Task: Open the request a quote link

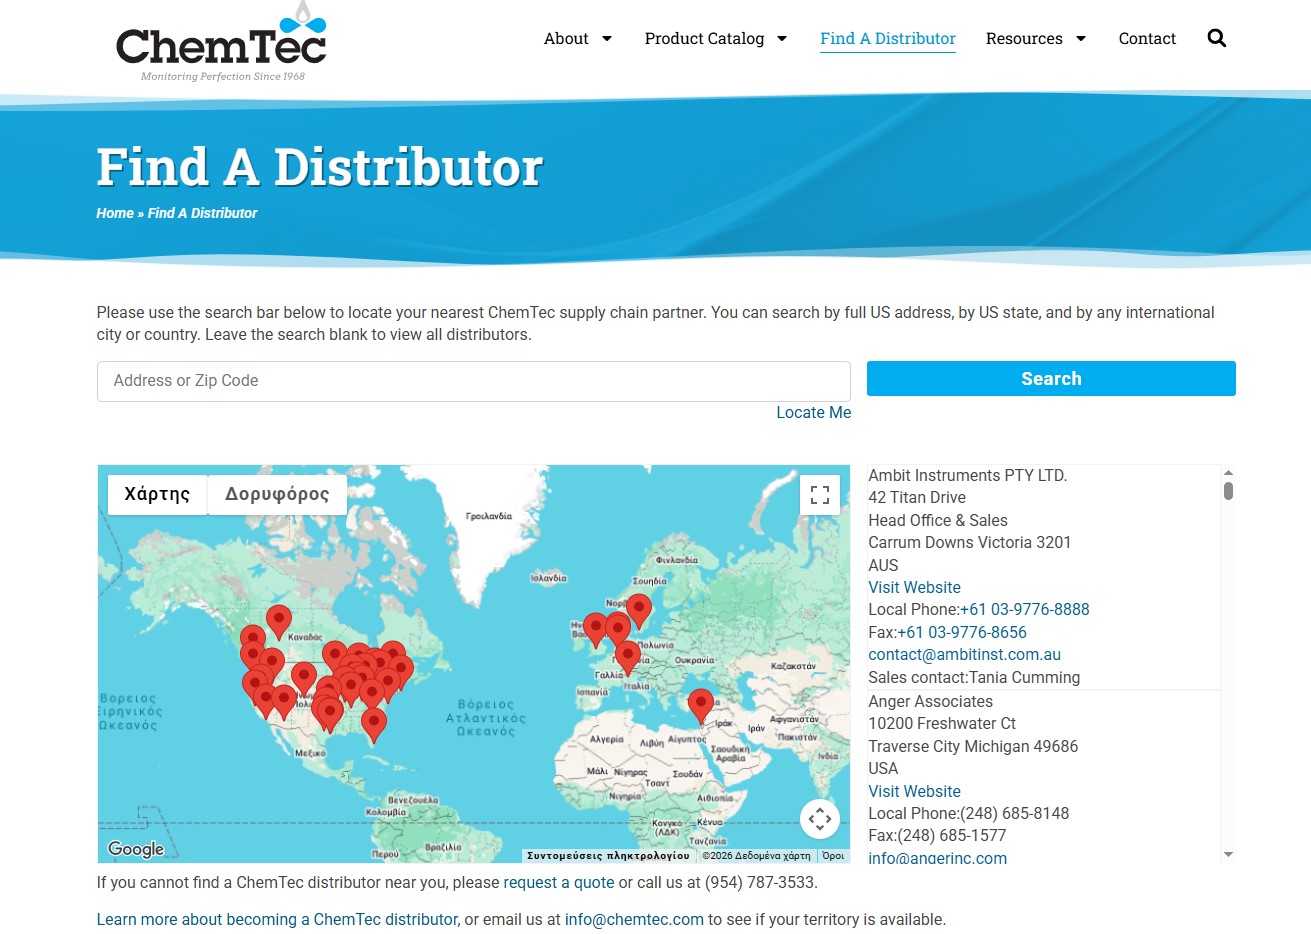Action: pos(559,883)
